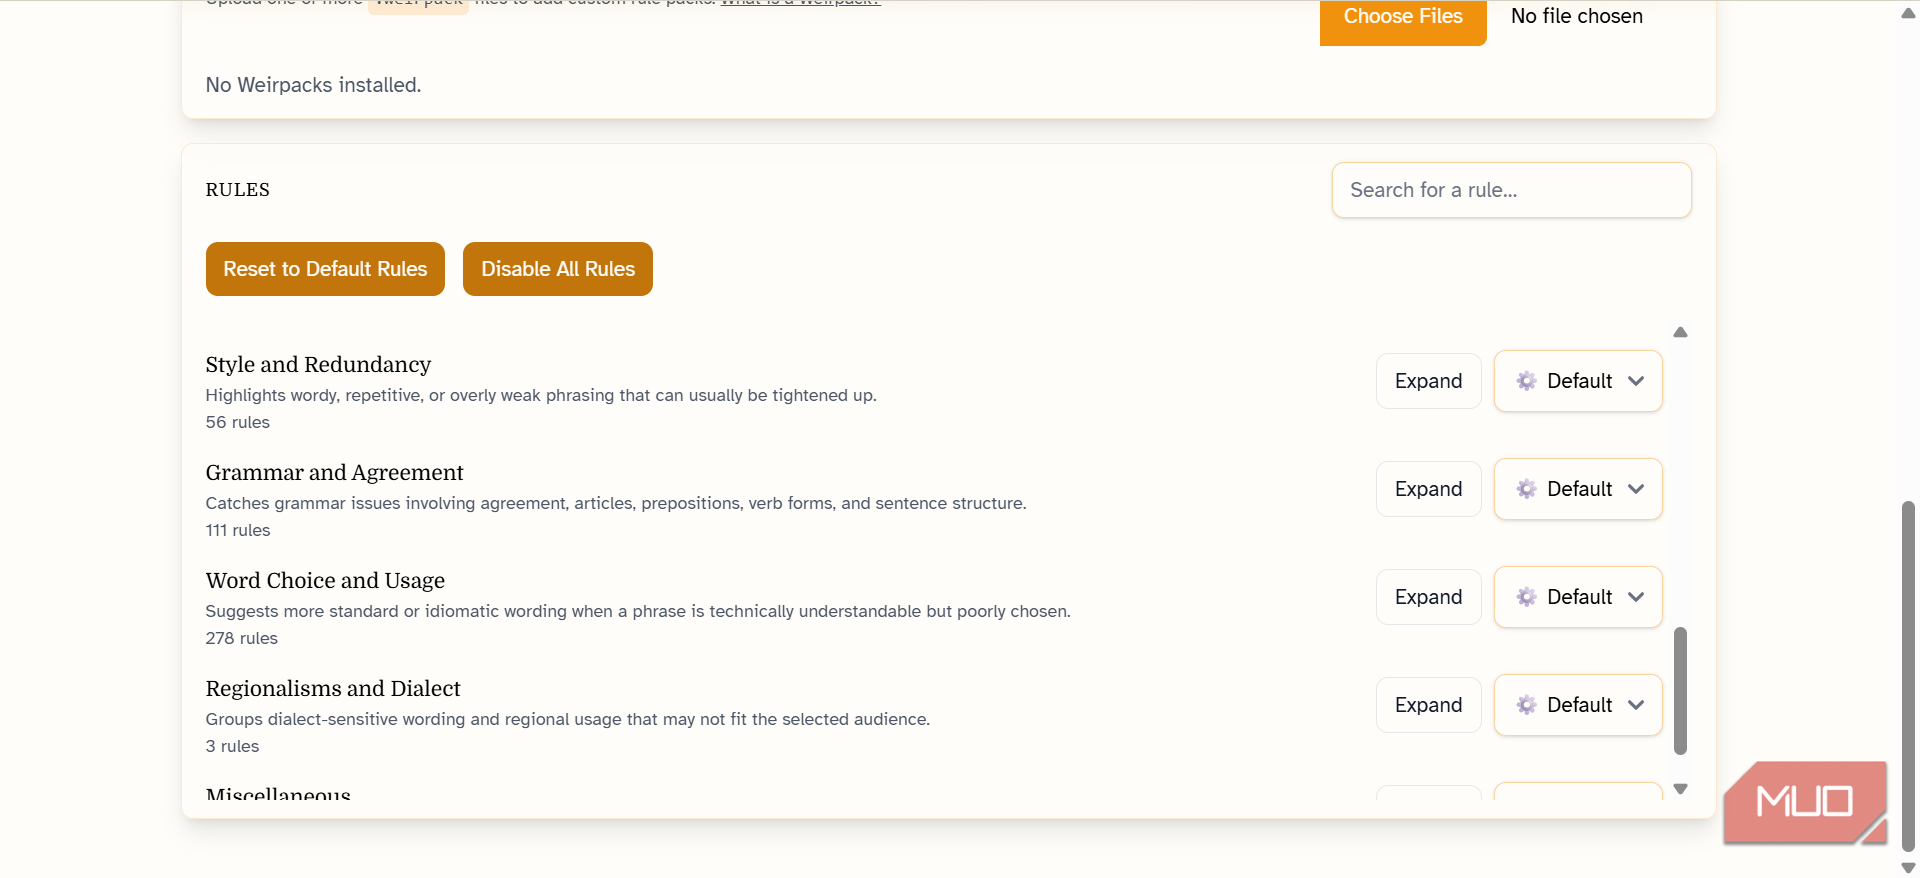The image size is (1920, 878).
Task: Click the 'Style and Redundancy' heading
Action: 318,364
